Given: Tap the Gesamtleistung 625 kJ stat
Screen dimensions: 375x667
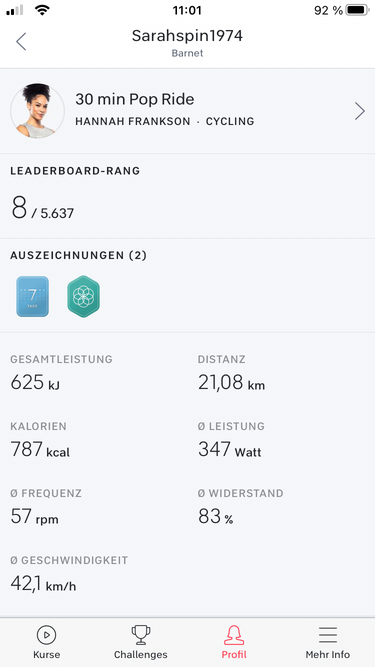Looking at the screenshot, I should pos(61,373).
